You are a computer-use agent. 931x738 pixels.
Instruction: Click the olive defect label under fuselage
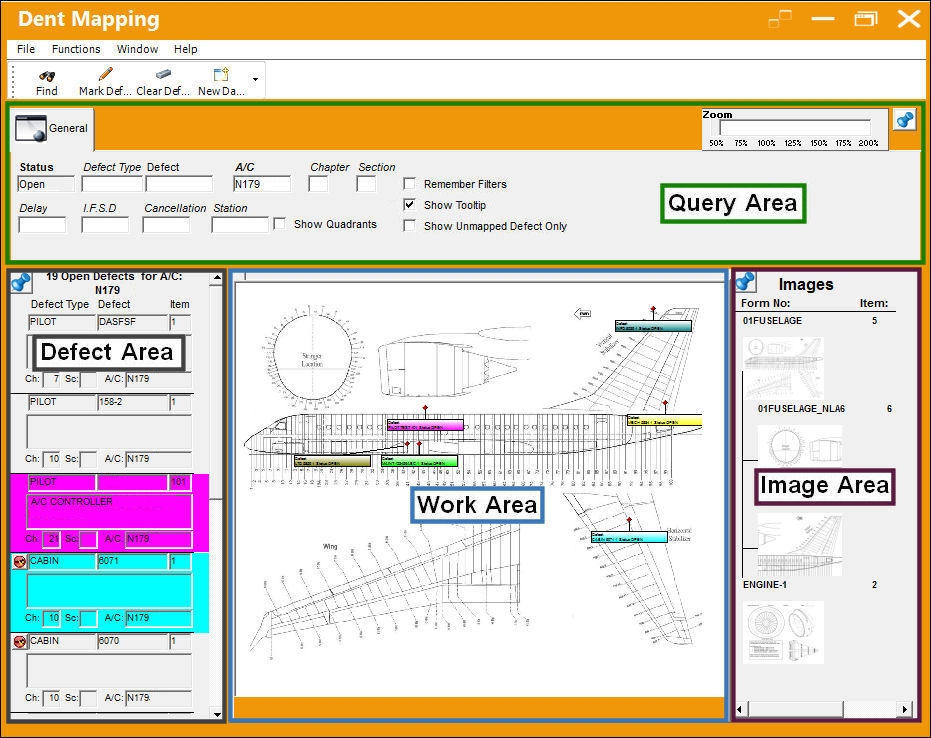332,461
